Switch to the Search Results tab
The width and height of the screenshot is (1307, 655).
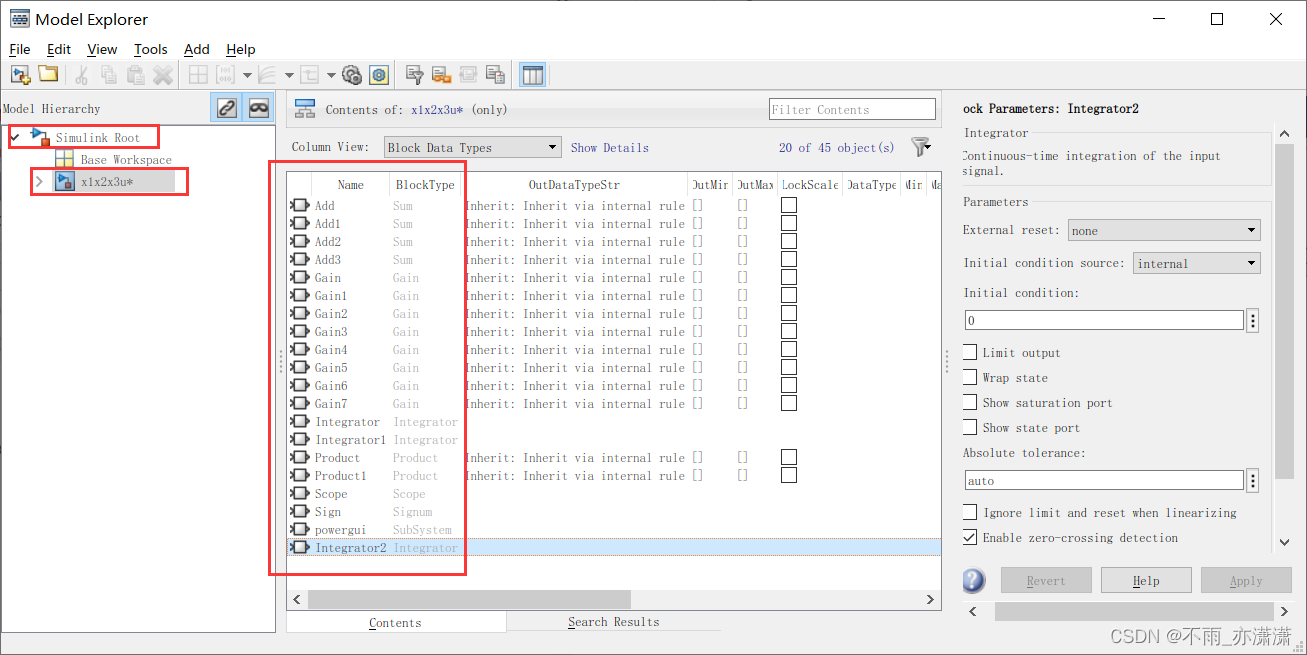point(614,622)
